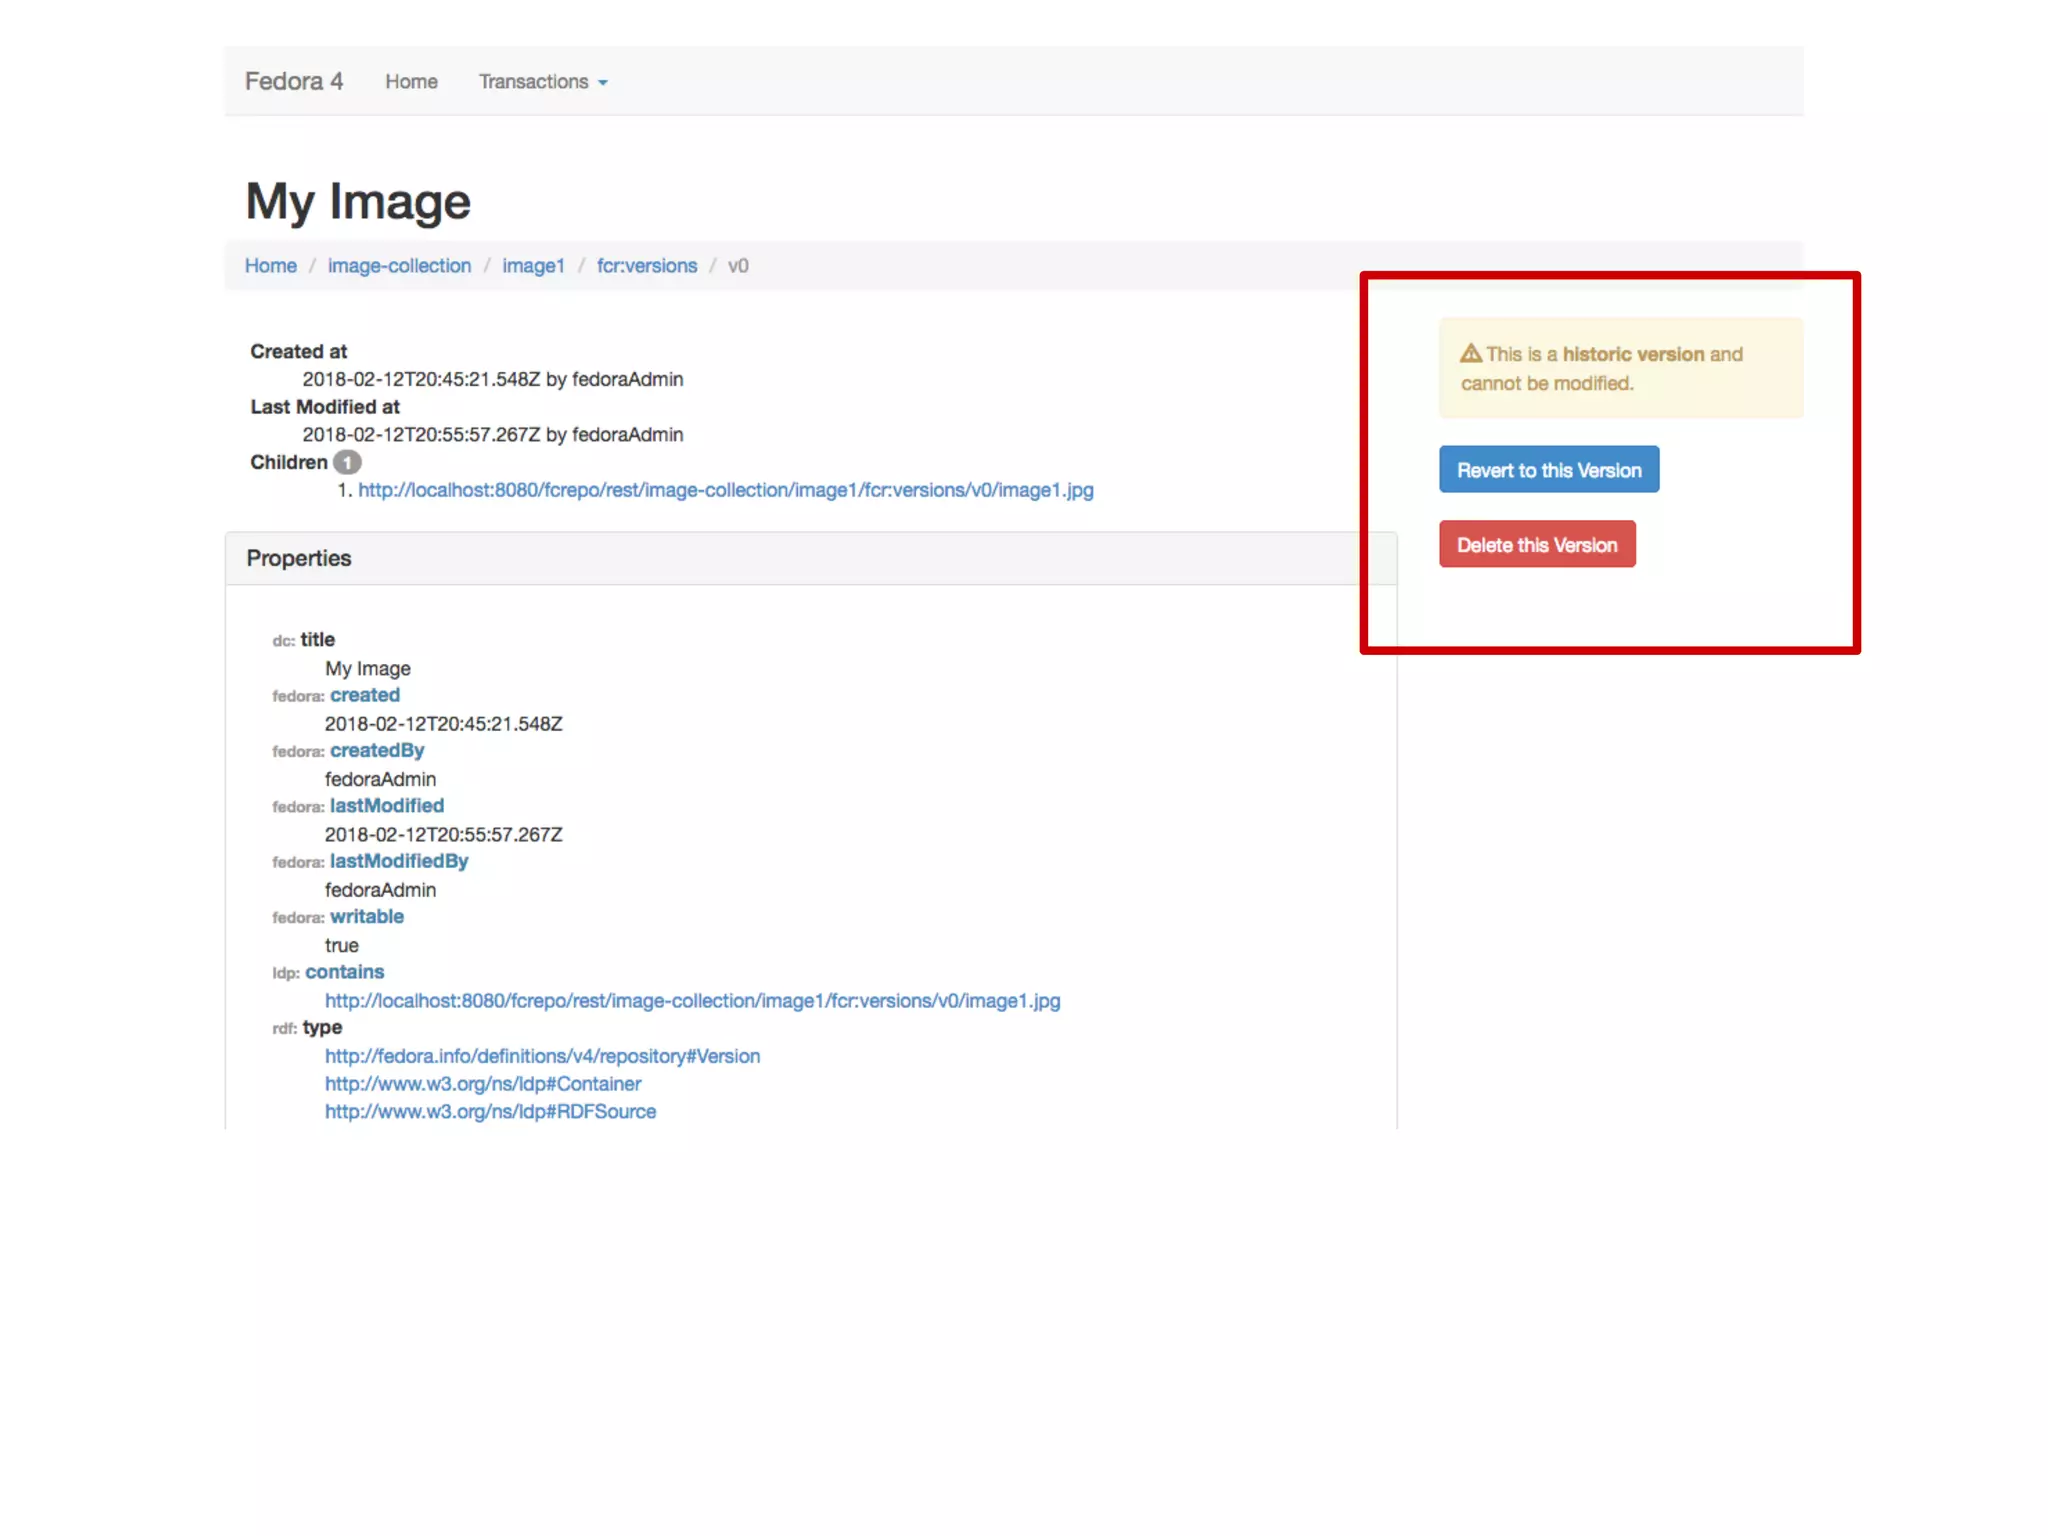The width and height of the screenshot is (2048, 1536).
Task: Click the Children count badge
Action: tap(347, 463)
